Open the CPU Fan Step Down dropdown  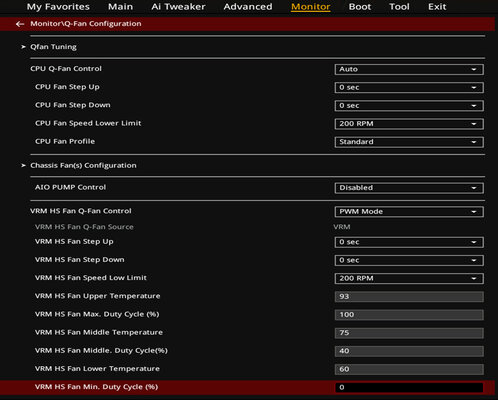[x=409, y=106]
